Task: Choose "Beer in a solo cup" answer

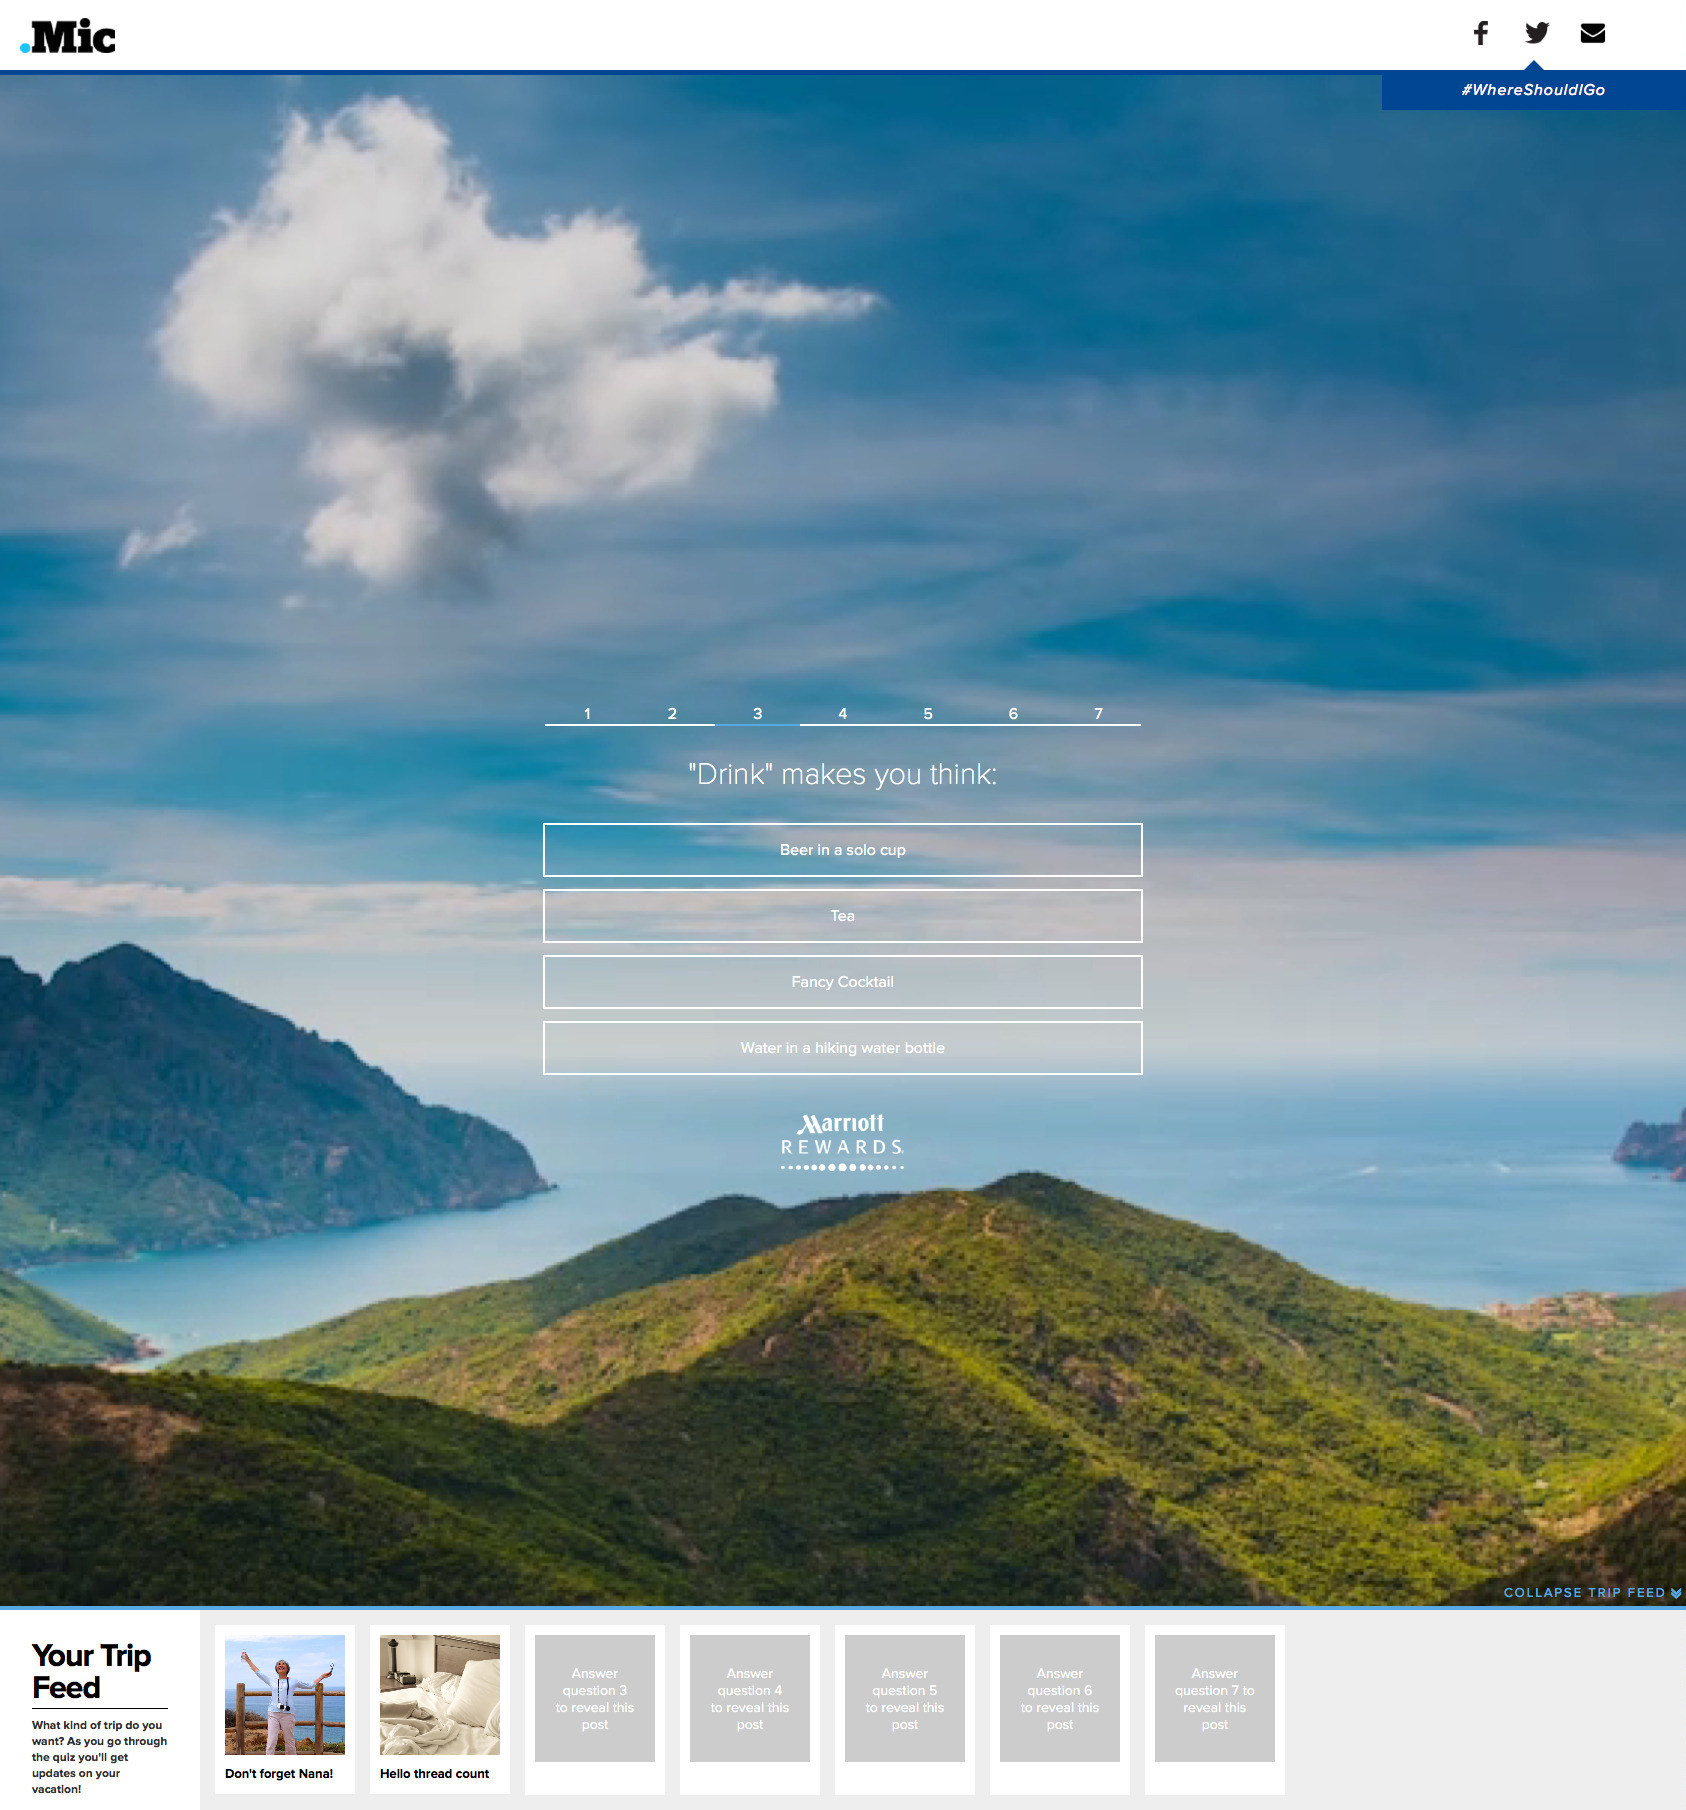Action: 842,850
